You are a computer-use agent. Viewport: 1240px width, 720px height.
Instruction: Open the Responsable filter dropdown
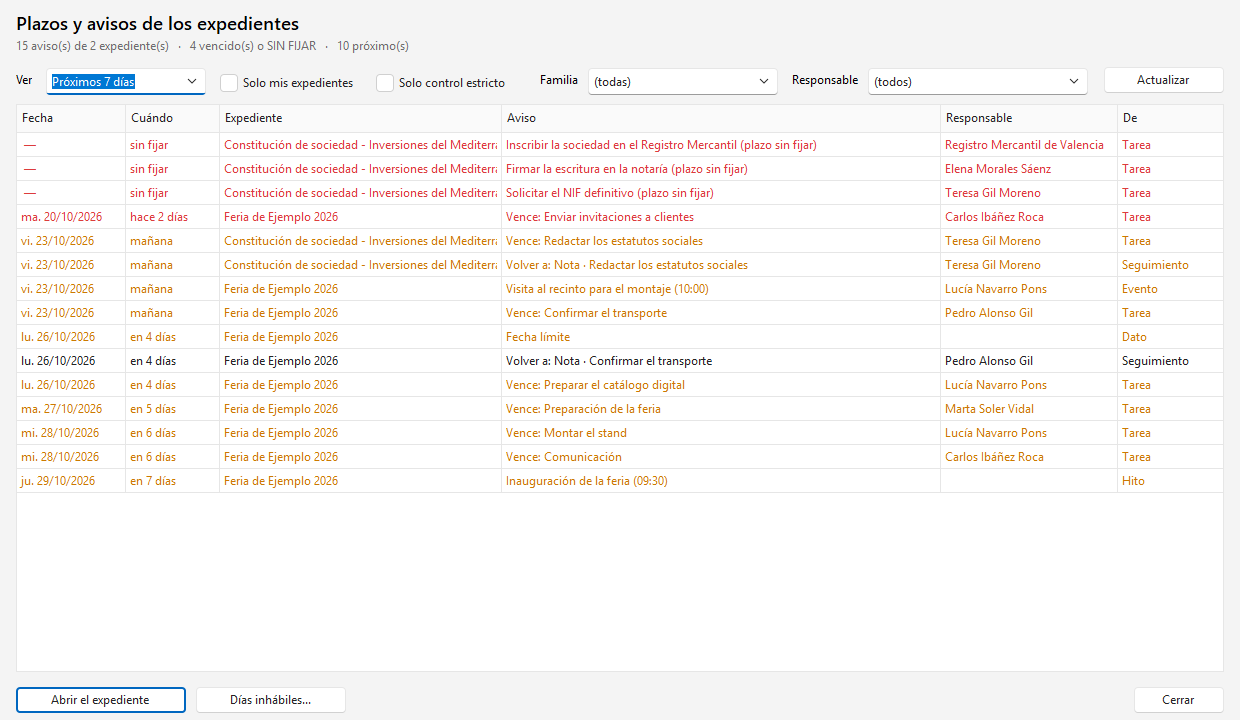click(x=978, y=82)
